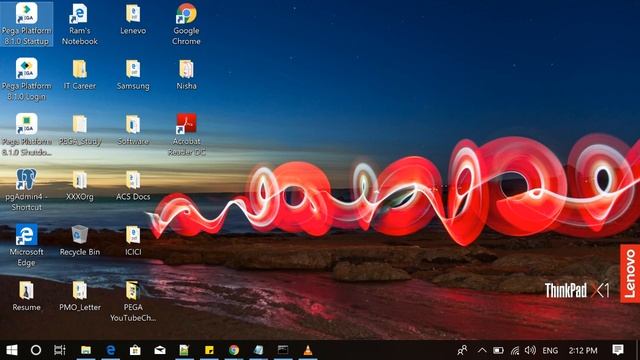Viewport: 640px width, 360px height.
Task: Check battery status in system tray
Action: pos(498,350)
